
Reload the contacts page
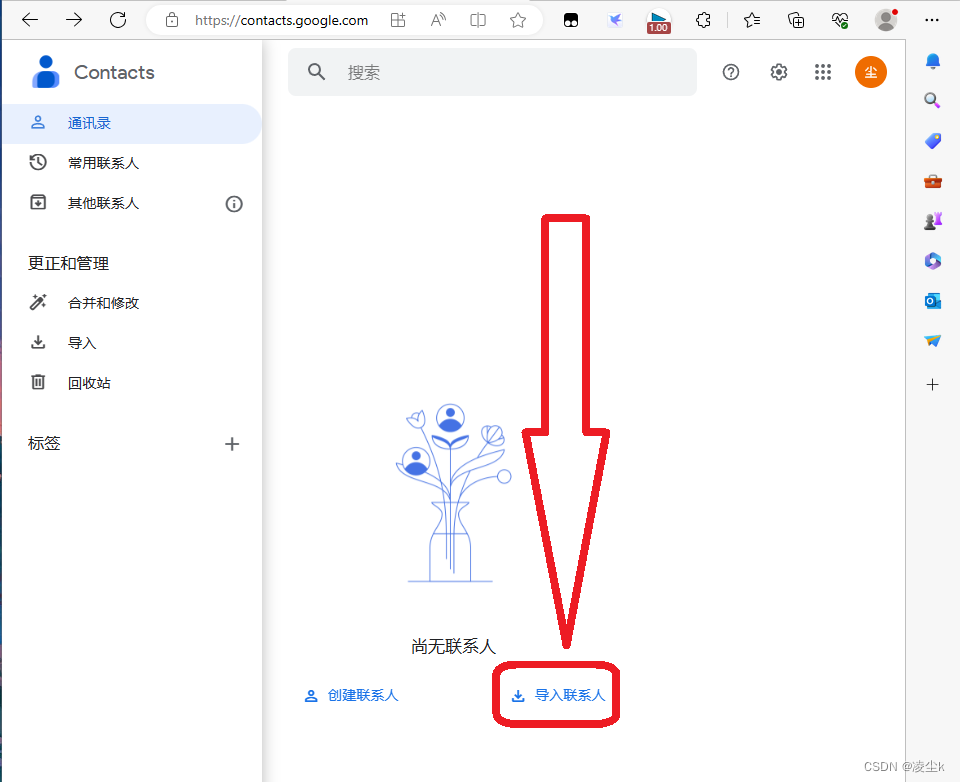[118, 20]
